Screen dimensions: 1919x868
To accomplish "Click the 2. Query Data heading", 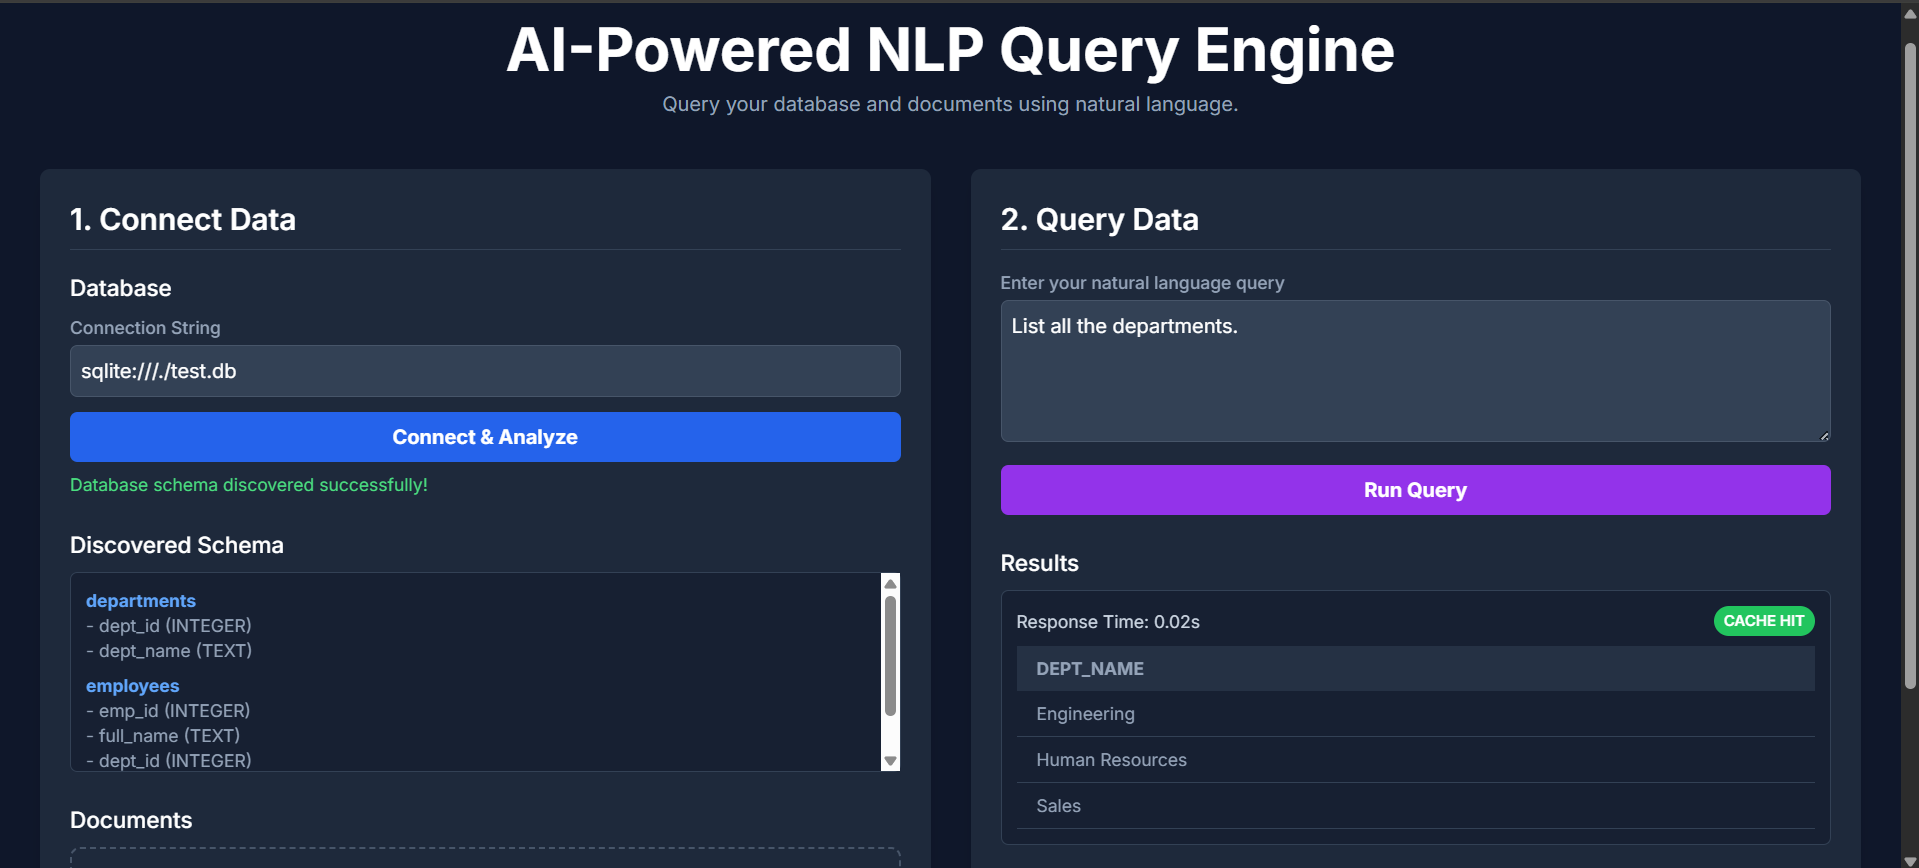I will 1099,219.
